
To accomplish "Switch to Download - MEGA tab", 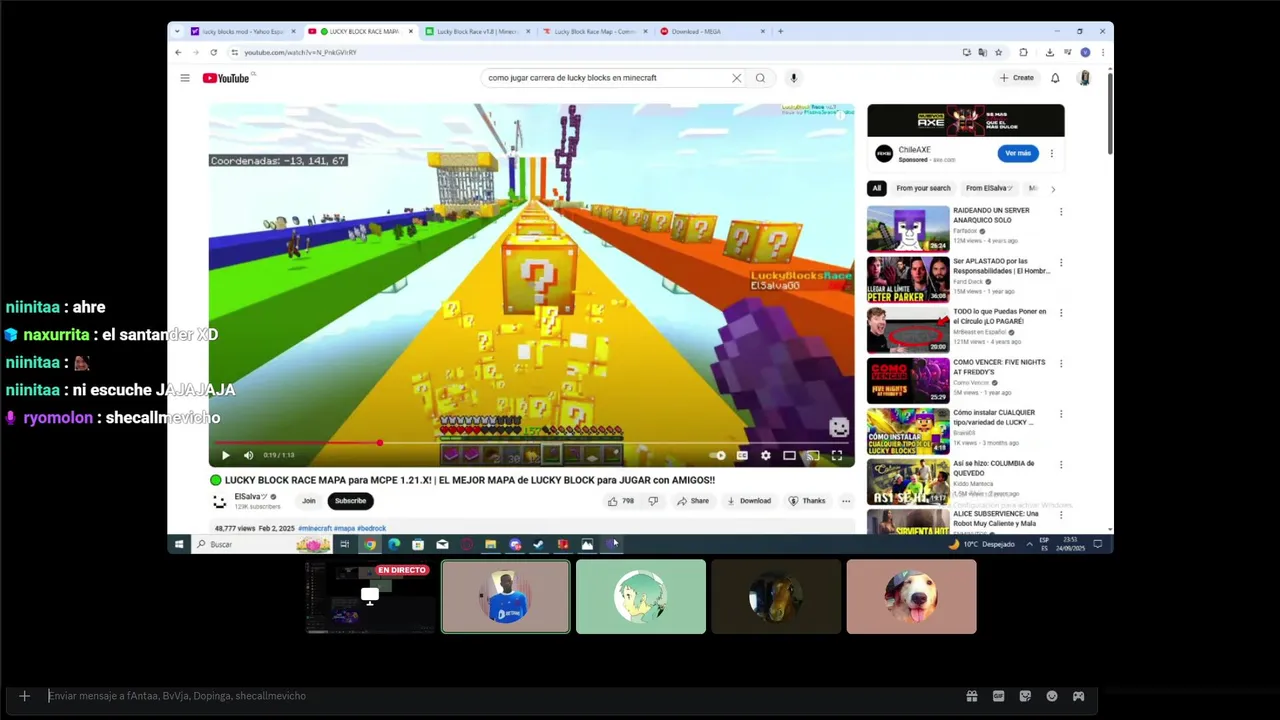I will coord(711,31).
